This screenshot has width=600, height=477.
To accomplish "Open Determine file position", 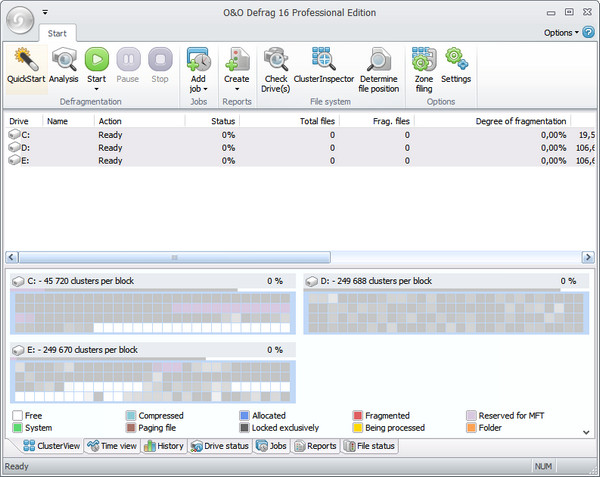I will coord(378,69).
